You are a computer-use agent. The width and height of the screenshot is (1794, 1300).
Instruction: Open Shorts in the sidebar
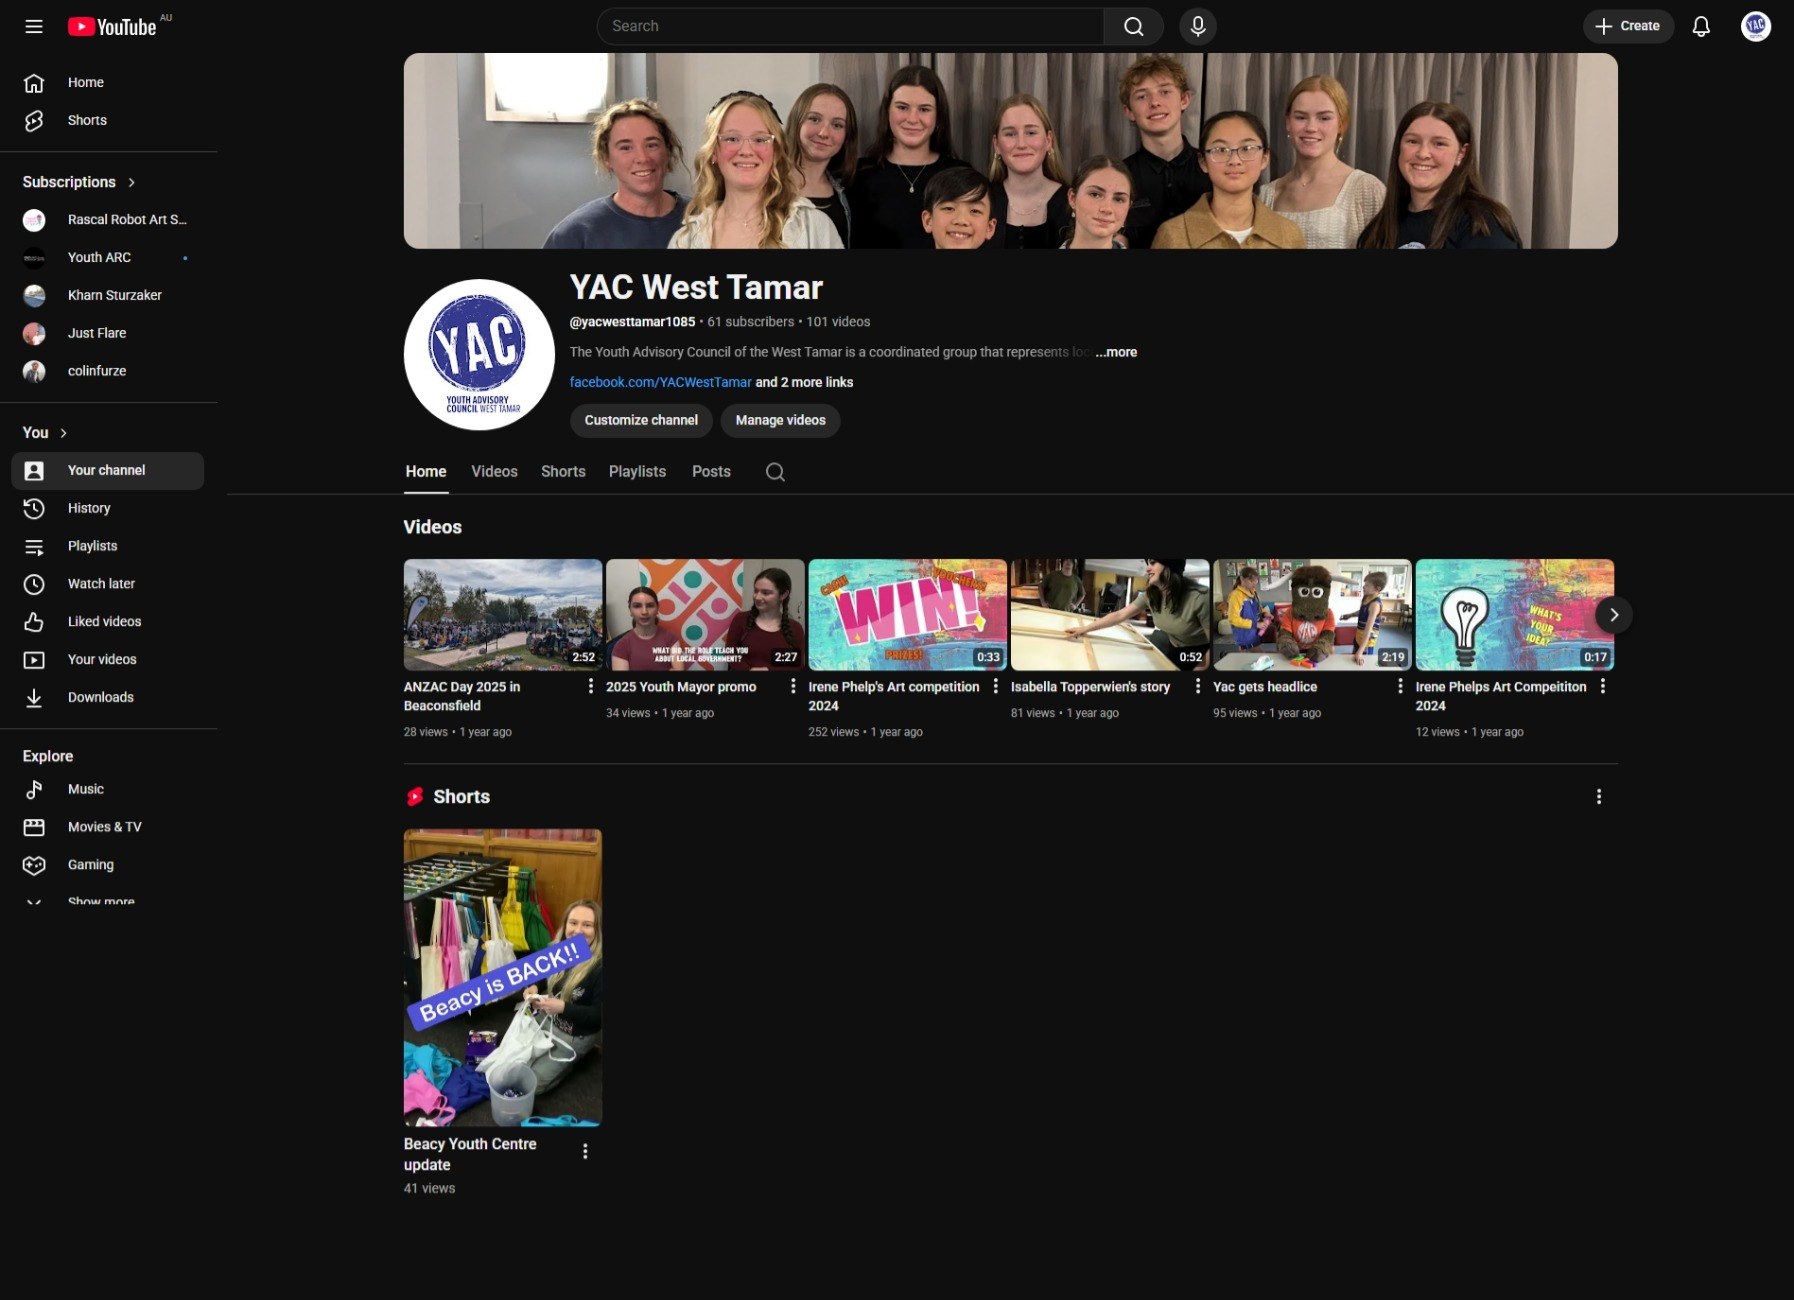click(108, 121)
